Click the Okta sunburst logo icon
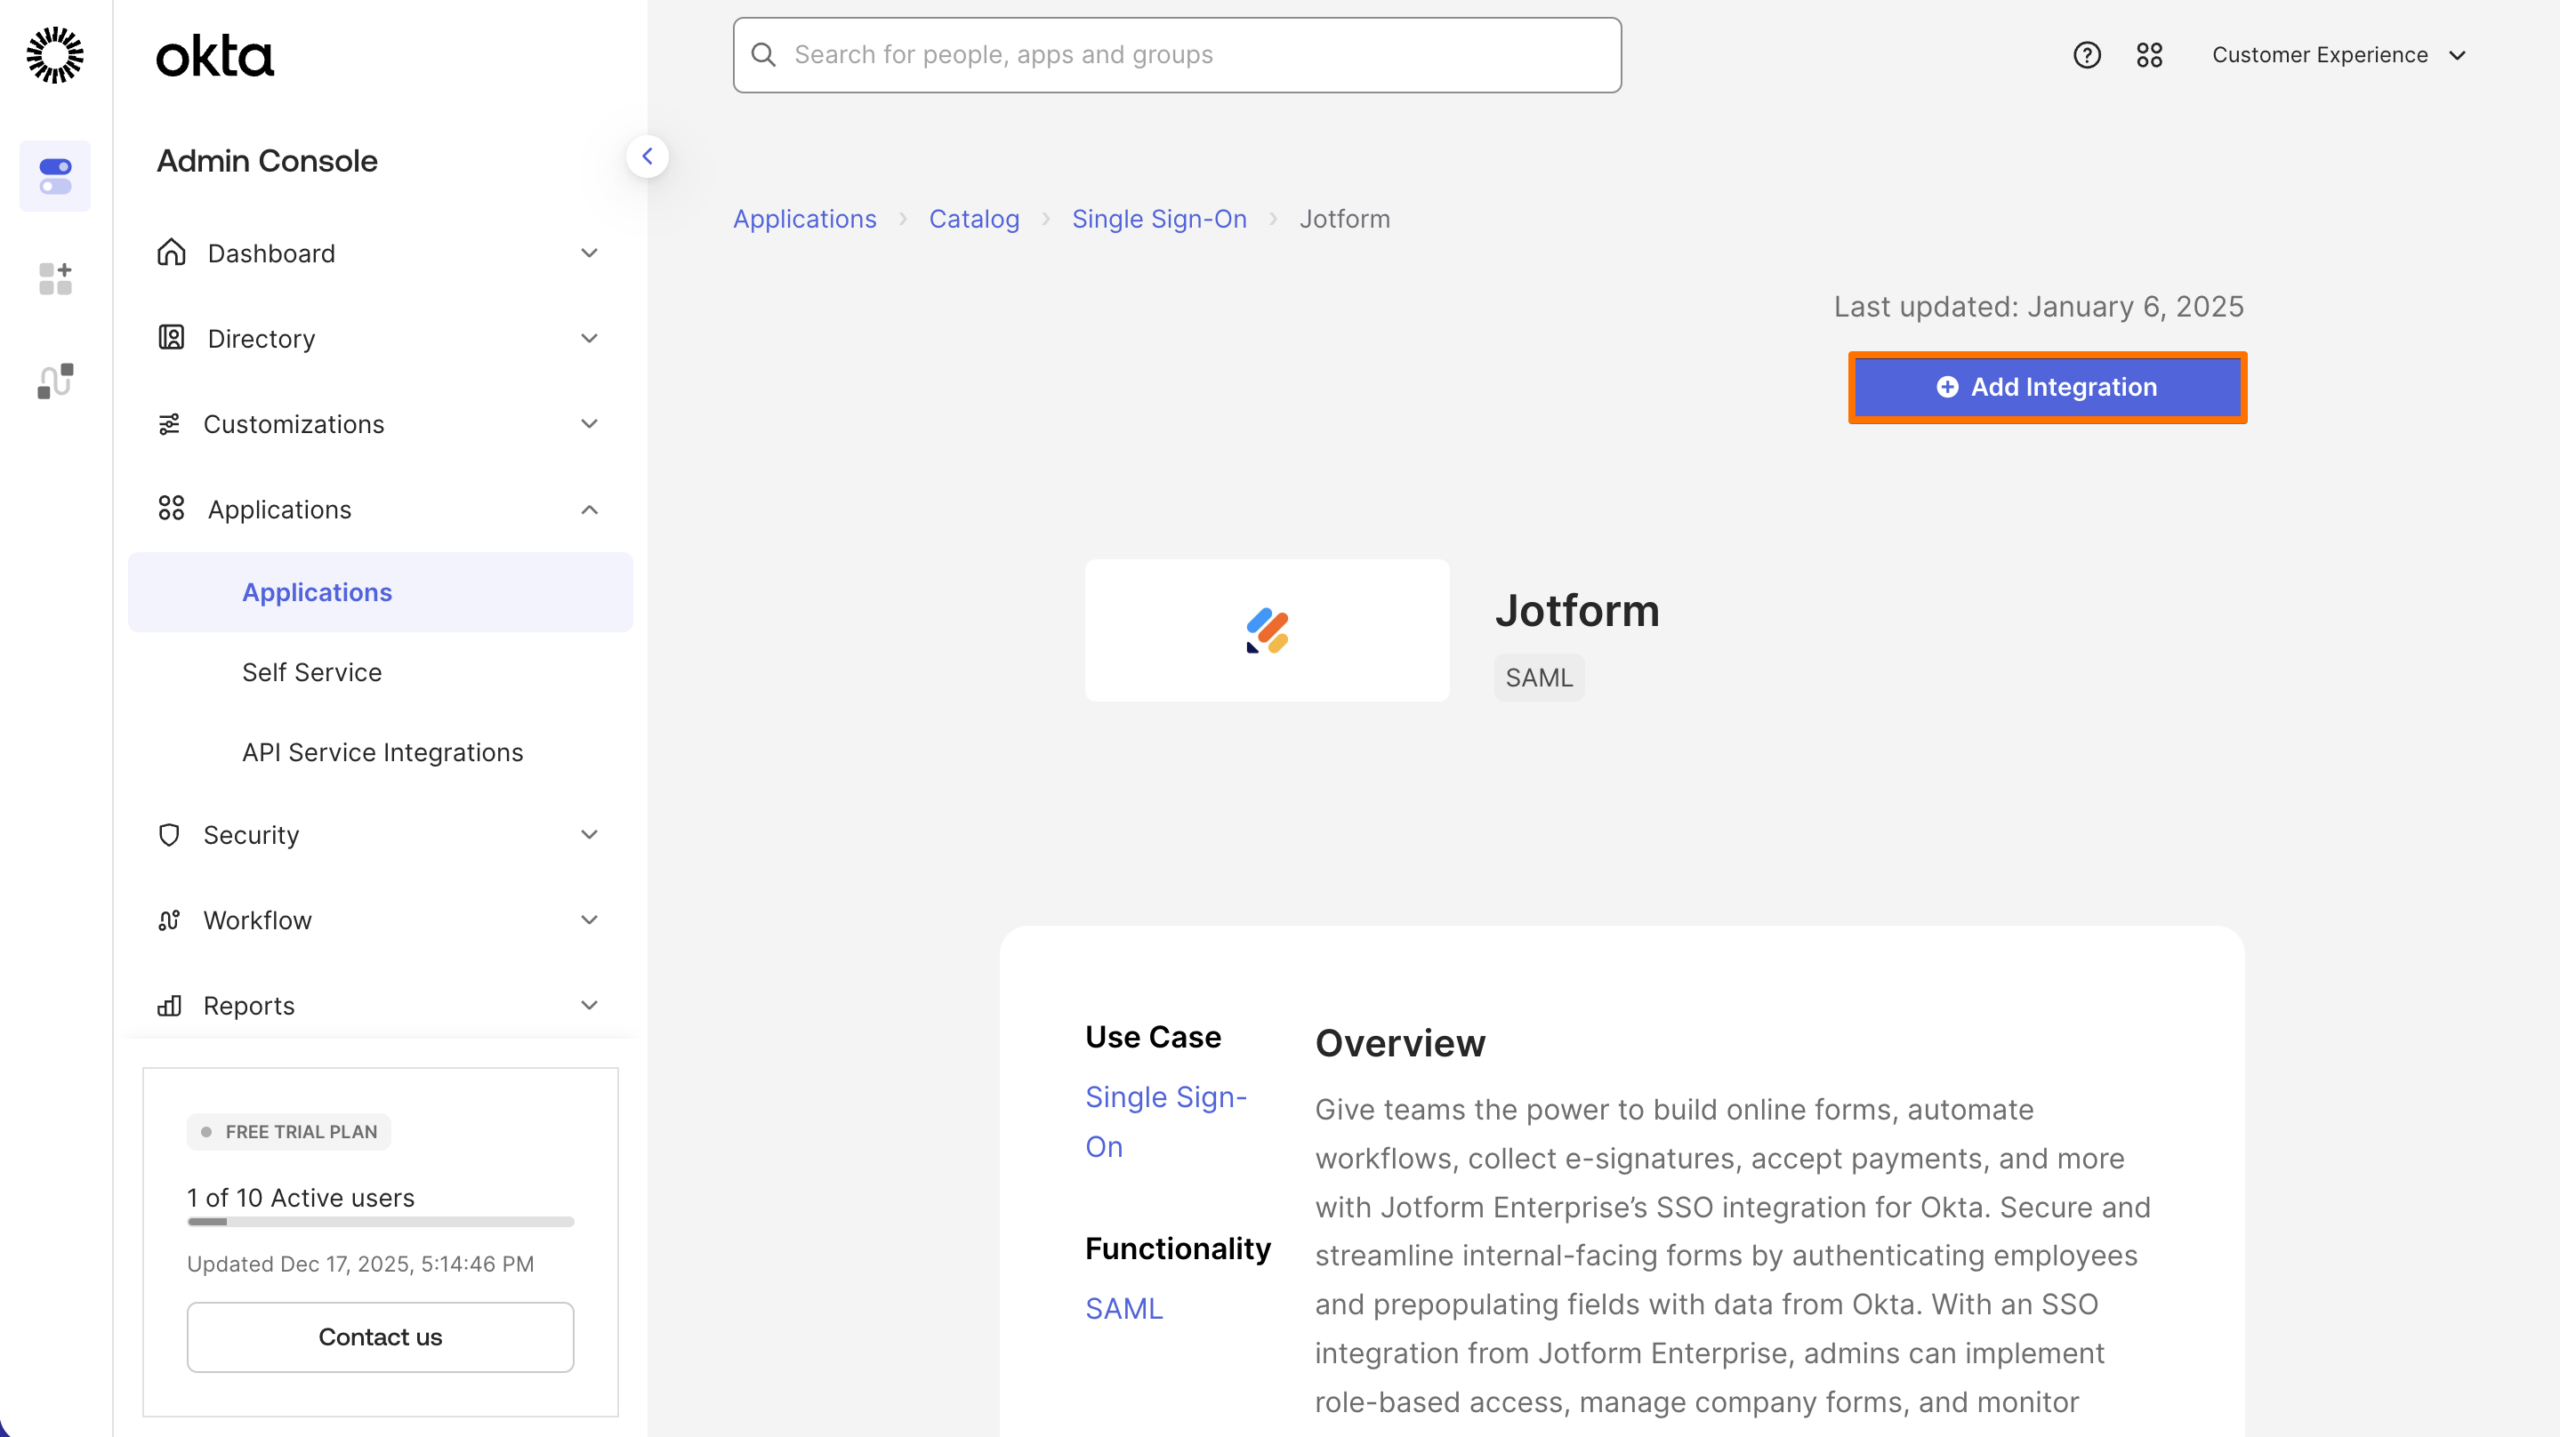 [x=55, y=55]
